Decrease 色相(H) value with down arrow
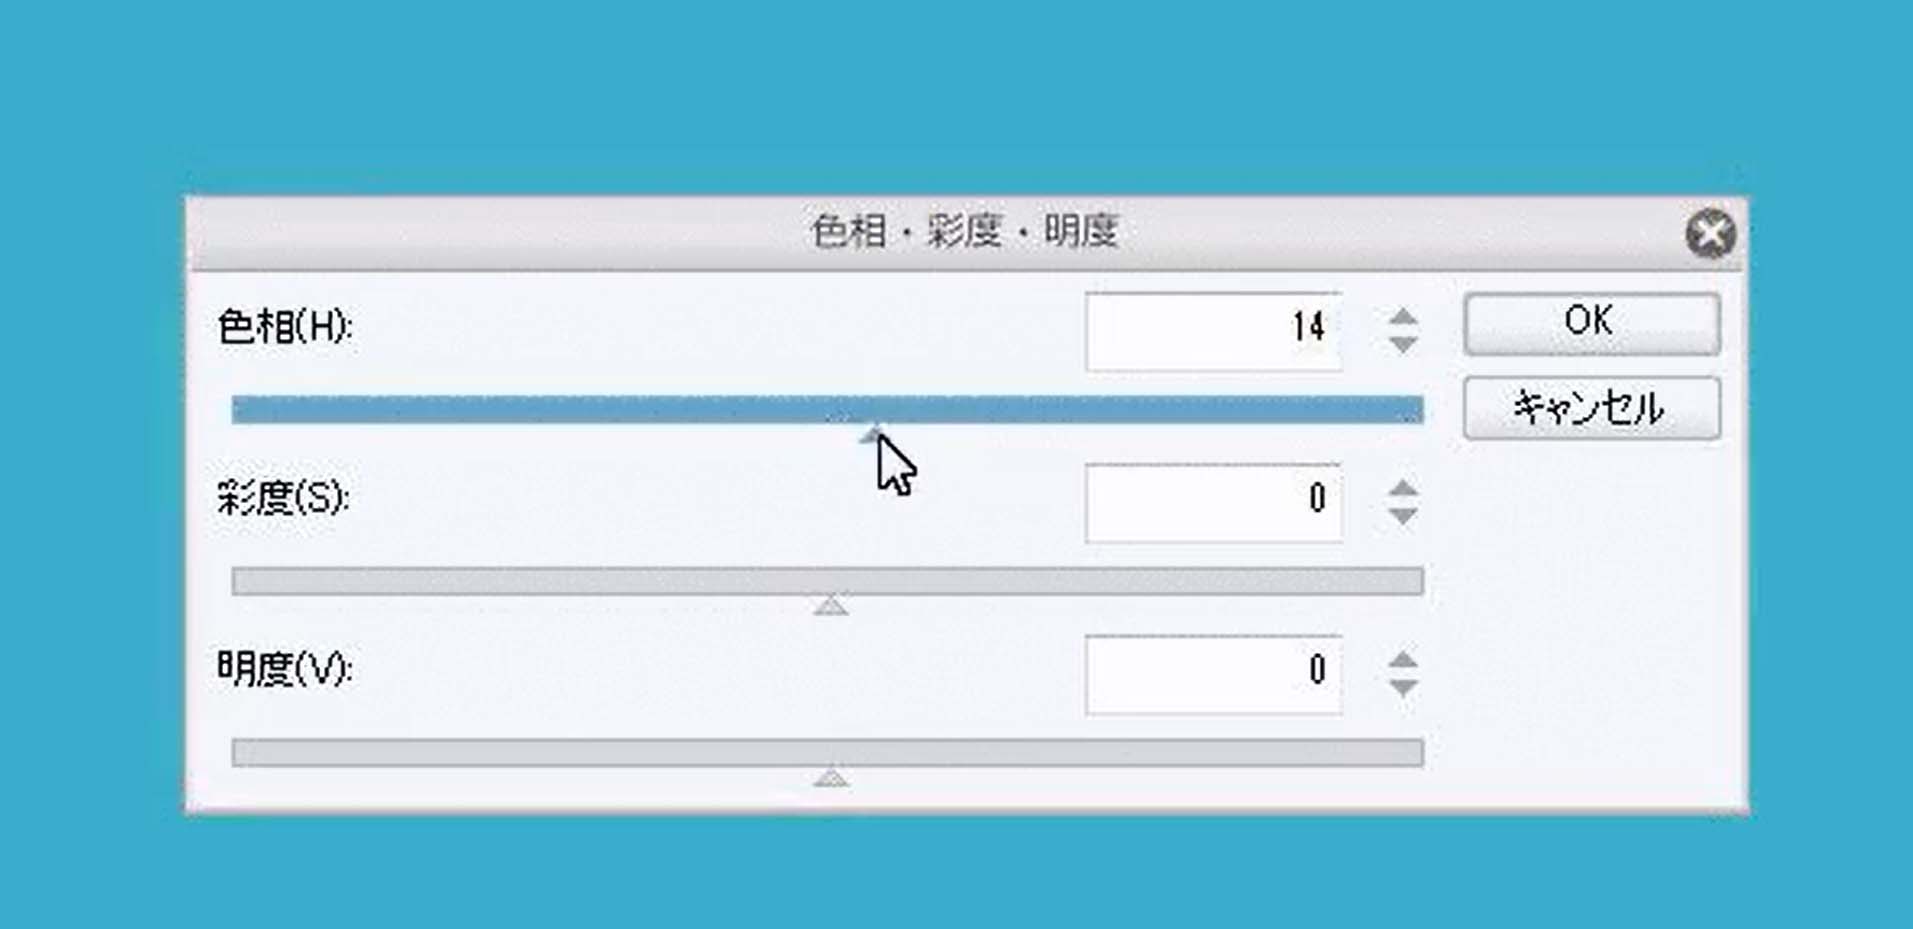This screenshot has height=929, width=1913. click(1403, 344)
